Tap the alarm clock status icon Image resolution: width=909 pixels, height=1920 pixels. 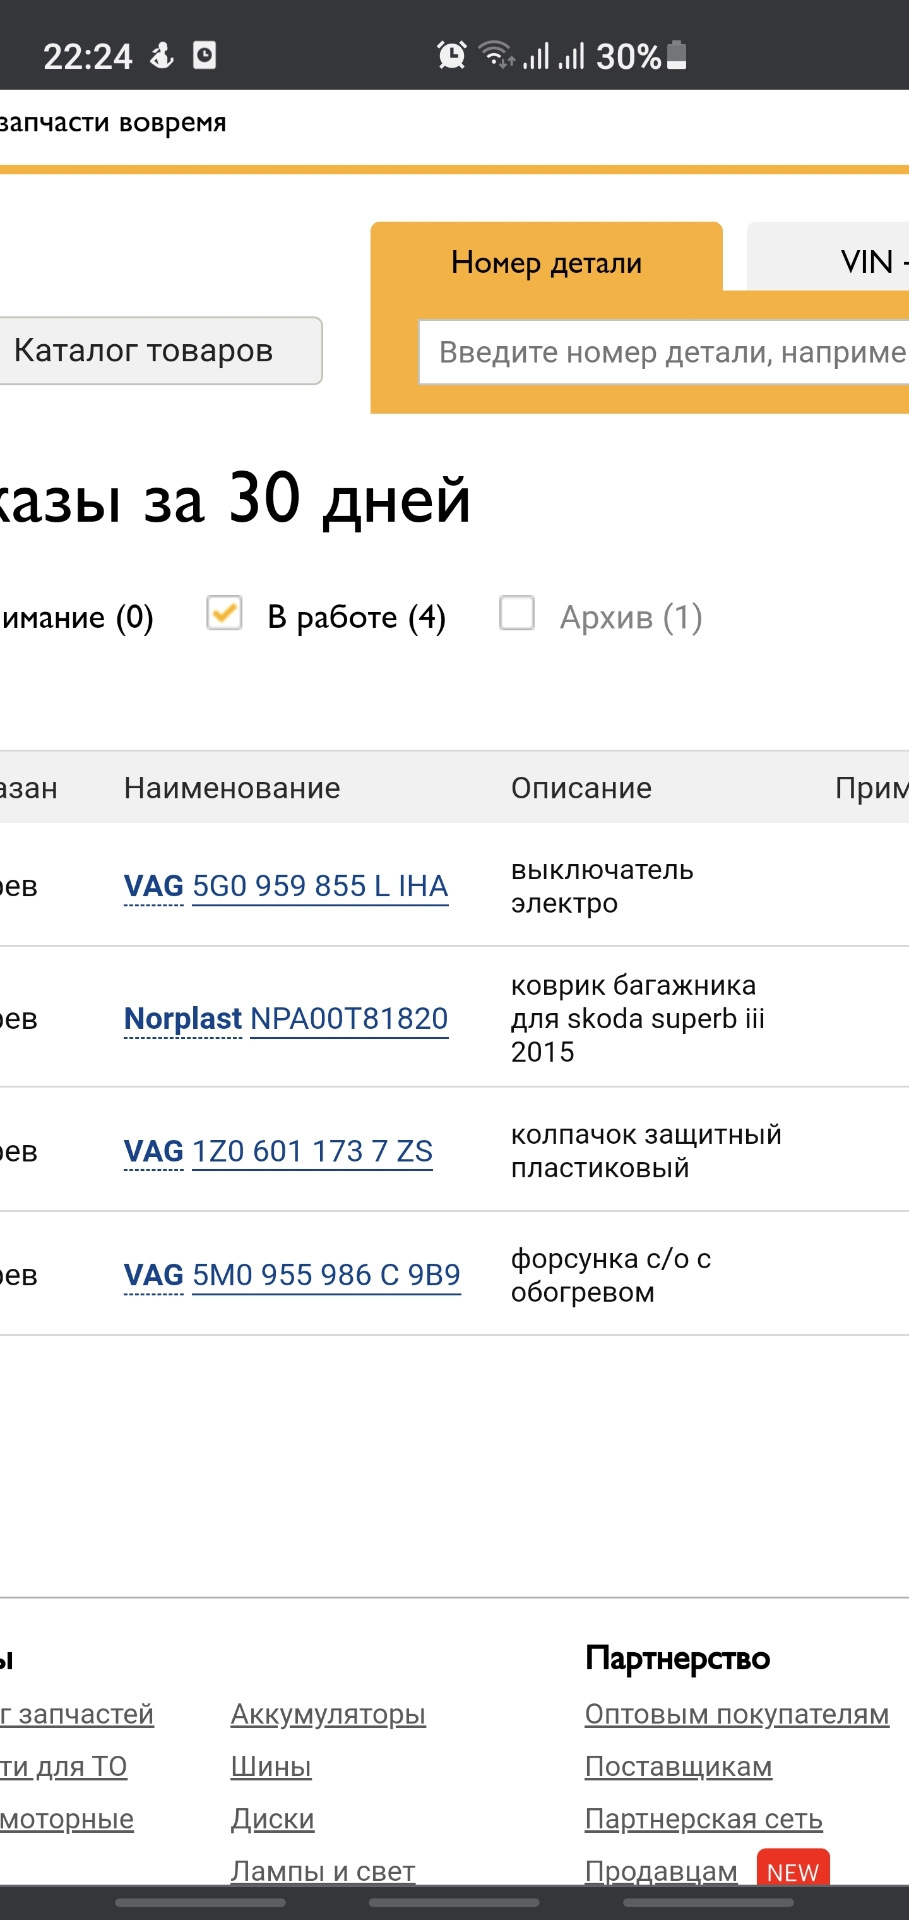tap(452, 55)
